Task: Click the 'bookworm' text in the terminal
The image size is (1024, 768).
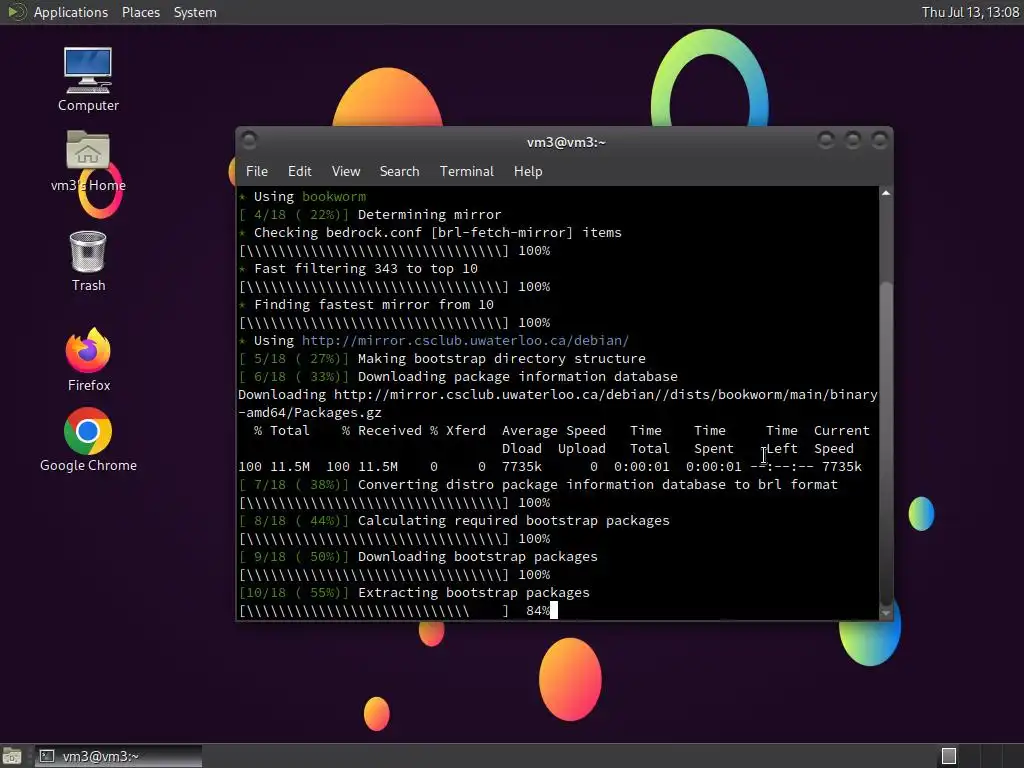Action: (x=334, y=197)
